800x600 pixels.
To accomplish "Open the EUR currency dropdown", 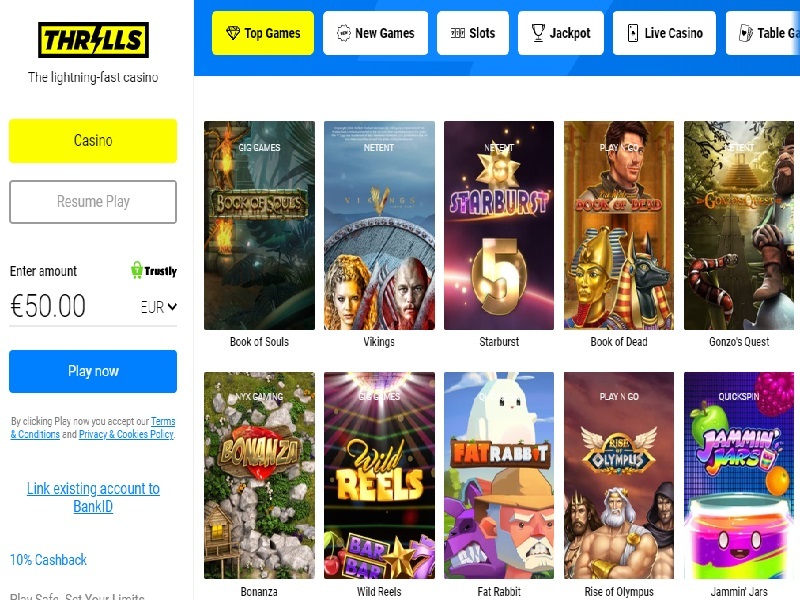I will click(159, 307).
